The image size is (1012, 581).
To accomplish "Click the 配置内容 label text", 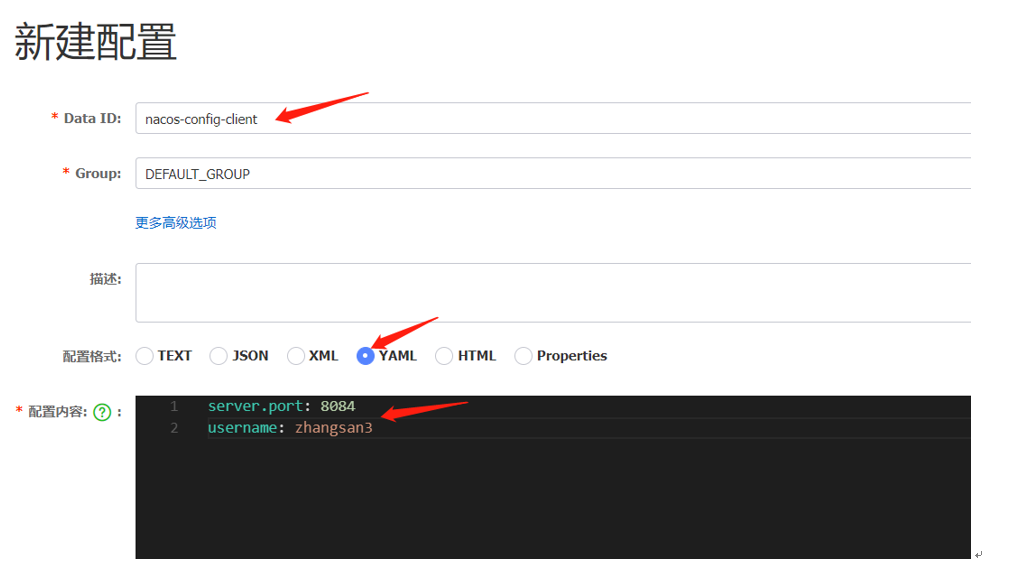I will pyautogui.click(x=57, y=412).
